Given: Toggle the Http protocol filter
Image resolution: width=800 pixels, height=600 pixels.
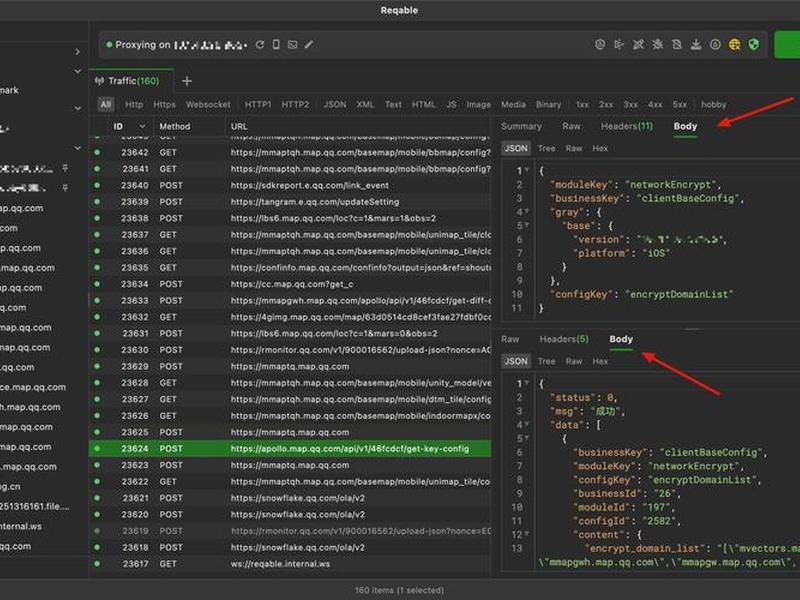Looking at the screenshot, I should click(134, 104).
